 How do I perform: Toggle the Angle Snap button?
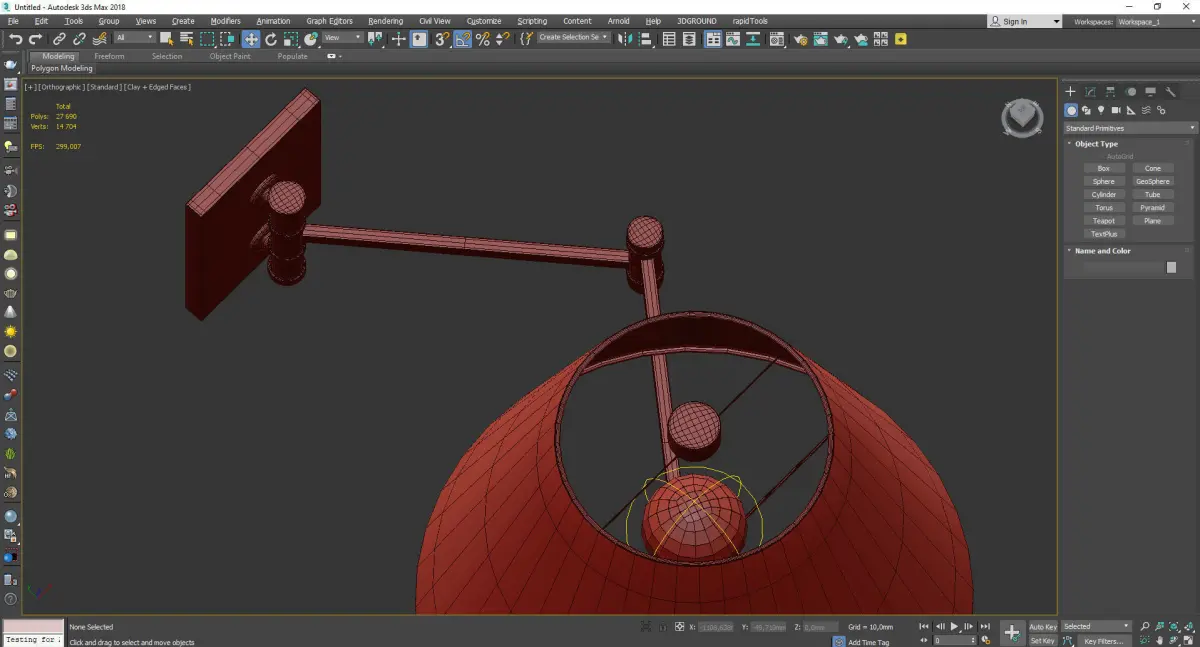click(x=463, y=39)
